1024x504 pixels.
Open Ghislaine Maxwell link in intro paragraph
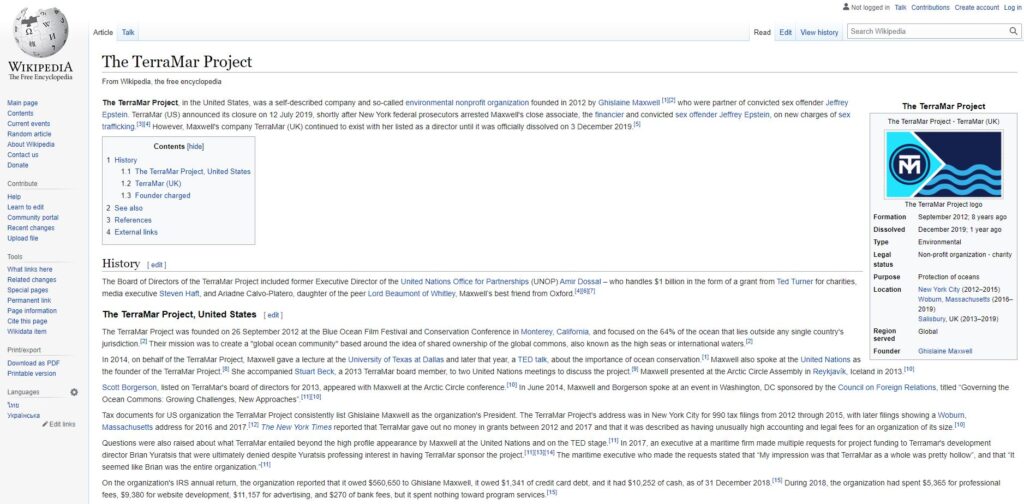coord(629,103)
